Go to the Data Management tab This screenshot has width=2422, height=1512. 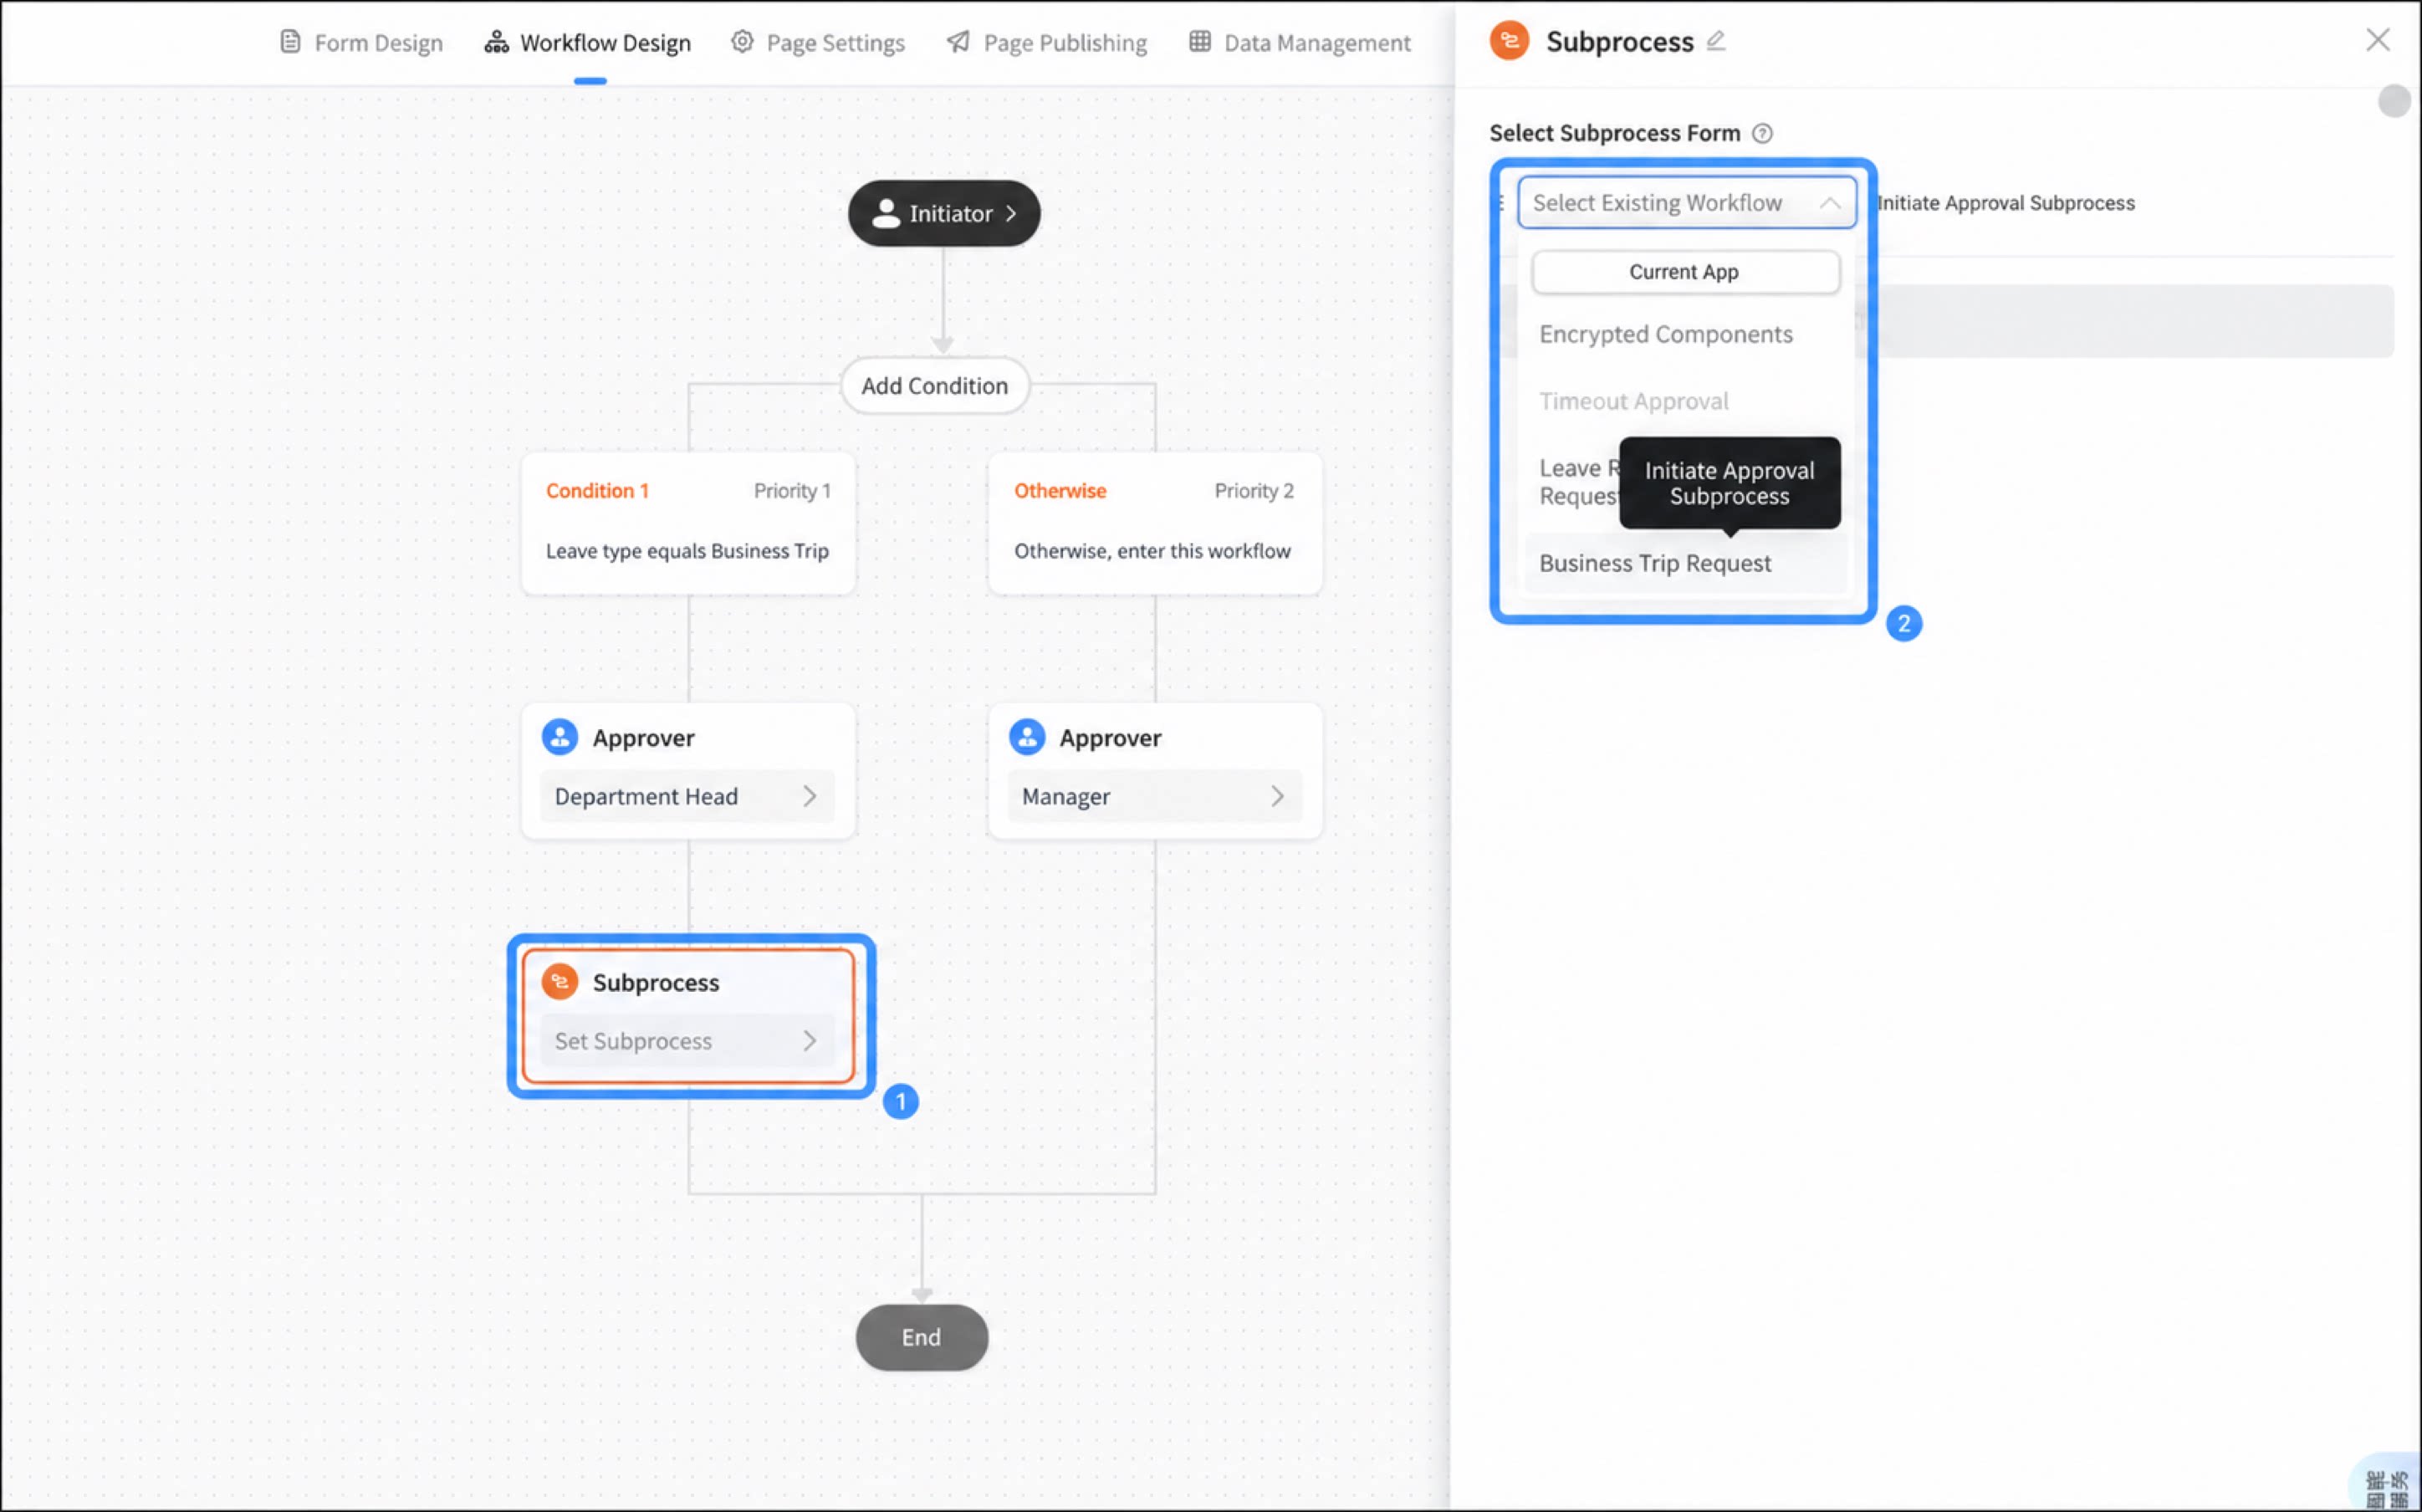(1300, 43)
